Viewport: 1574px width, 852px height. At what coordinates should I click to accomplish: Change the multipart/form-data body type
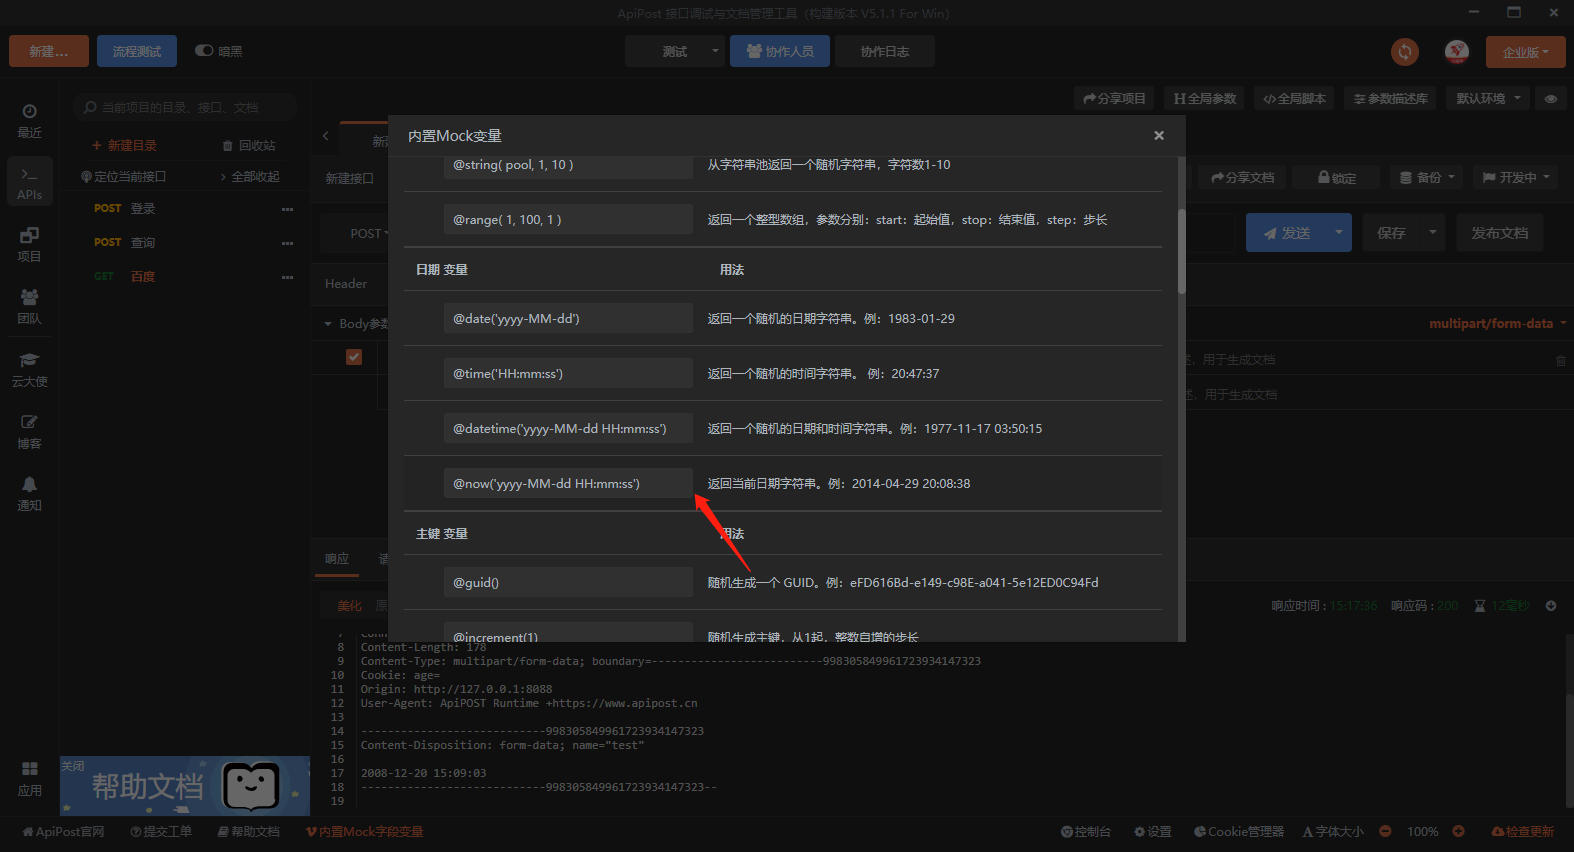pyautogui.click(x=1497, y=323)
